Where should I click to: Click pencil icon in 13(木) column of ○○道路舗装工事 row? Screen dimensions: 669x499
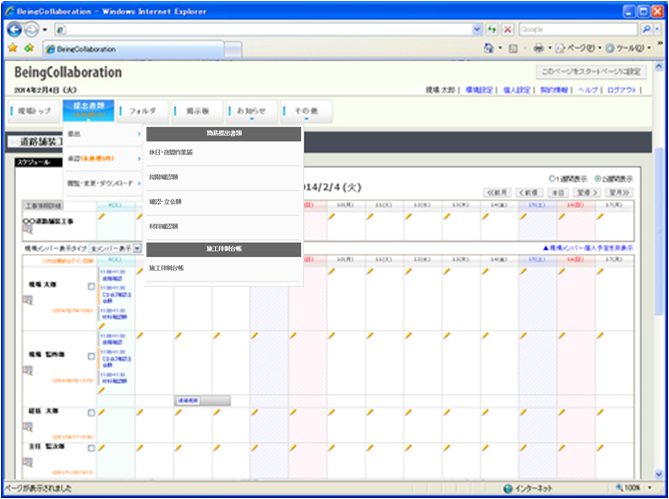[x=447, y=216]
